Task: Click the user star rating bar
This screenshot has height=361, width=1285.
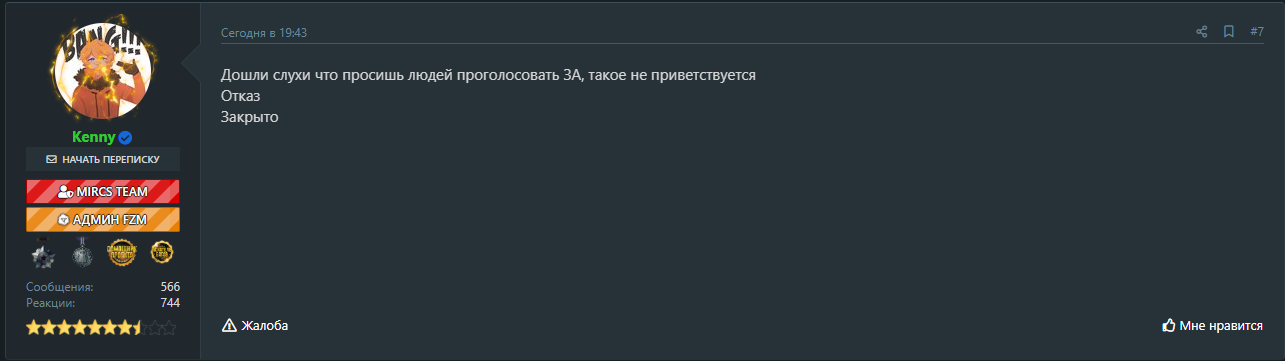Action: (x=101, y=327)
